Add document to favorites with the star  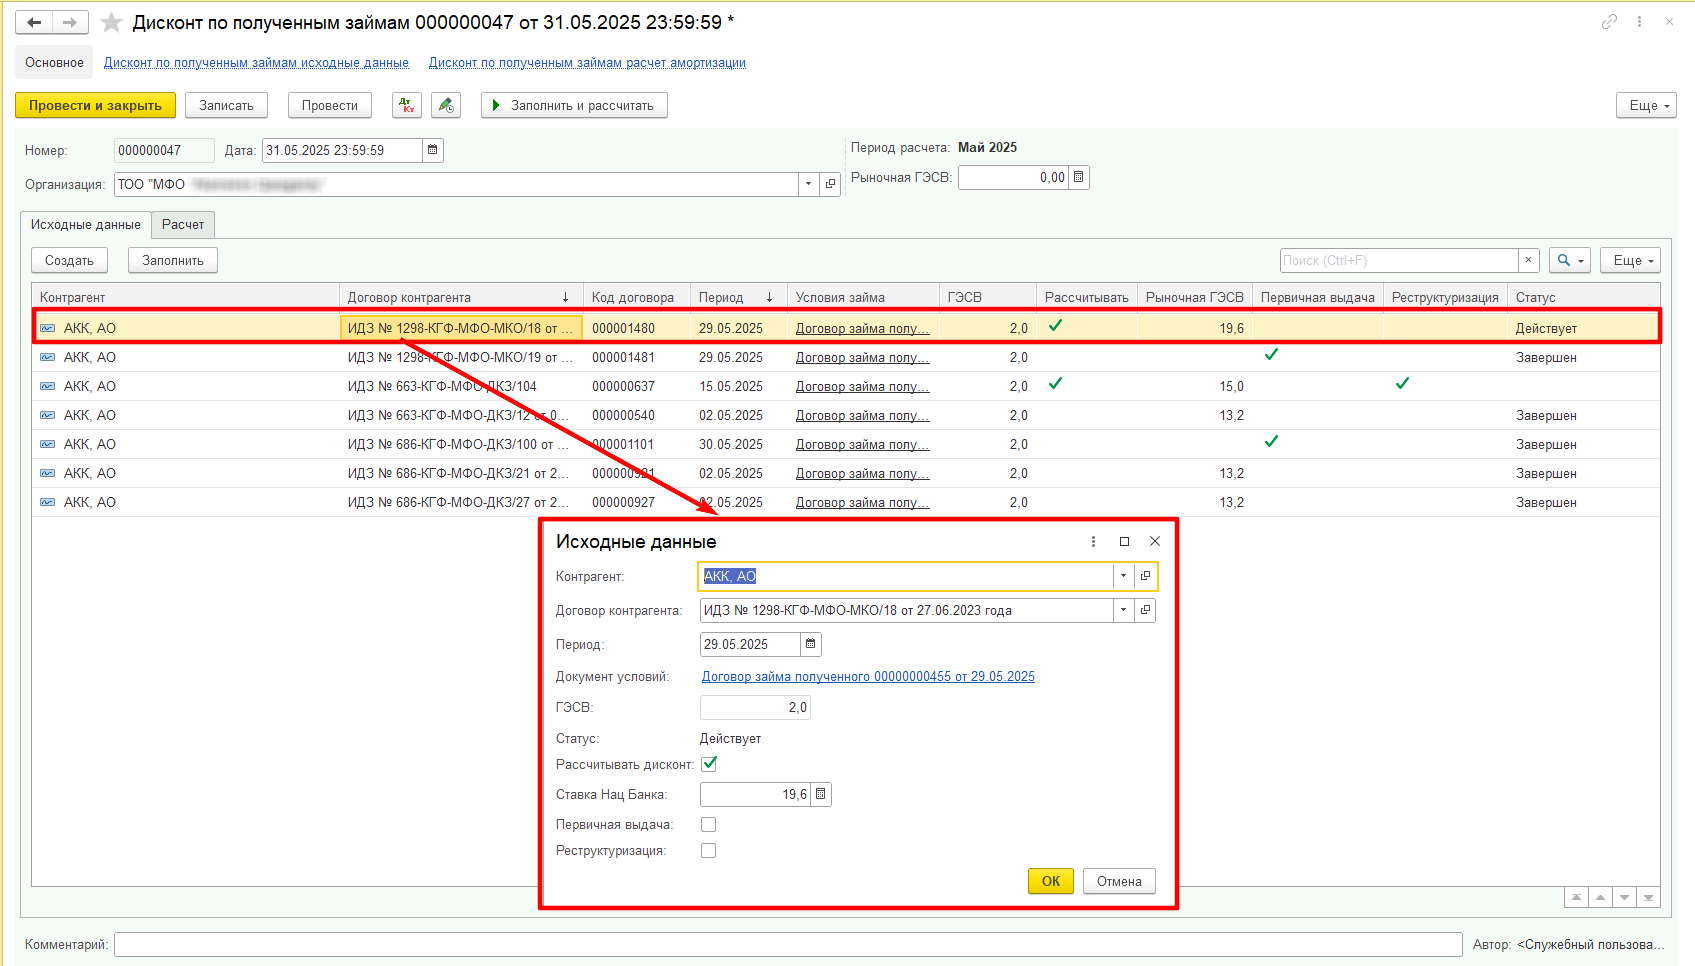tap(112, 22)
